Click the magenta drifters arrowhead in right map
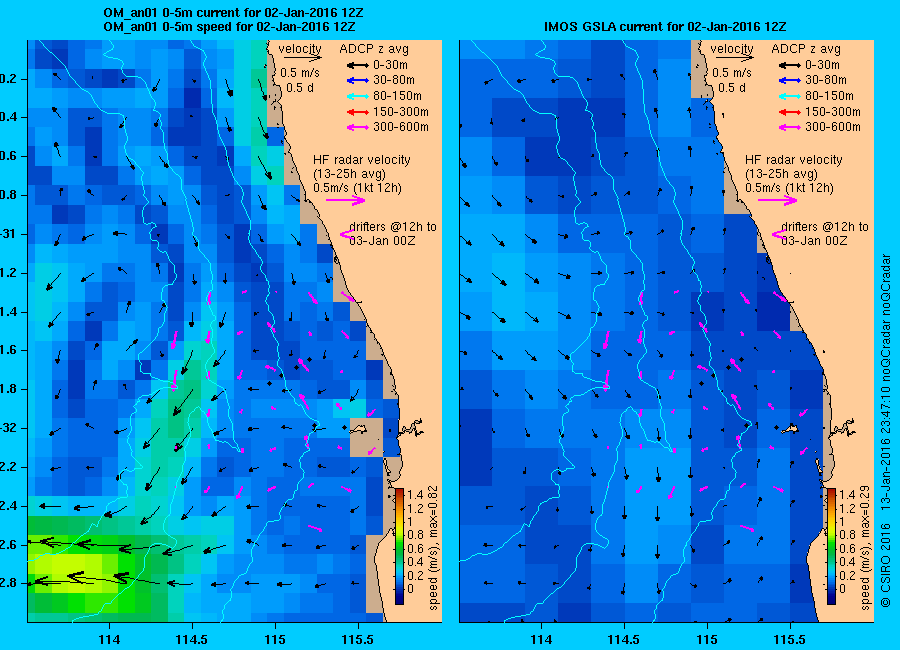Viewport: 900px width, 650px height. pyautogui.click(x=778, y=234)
